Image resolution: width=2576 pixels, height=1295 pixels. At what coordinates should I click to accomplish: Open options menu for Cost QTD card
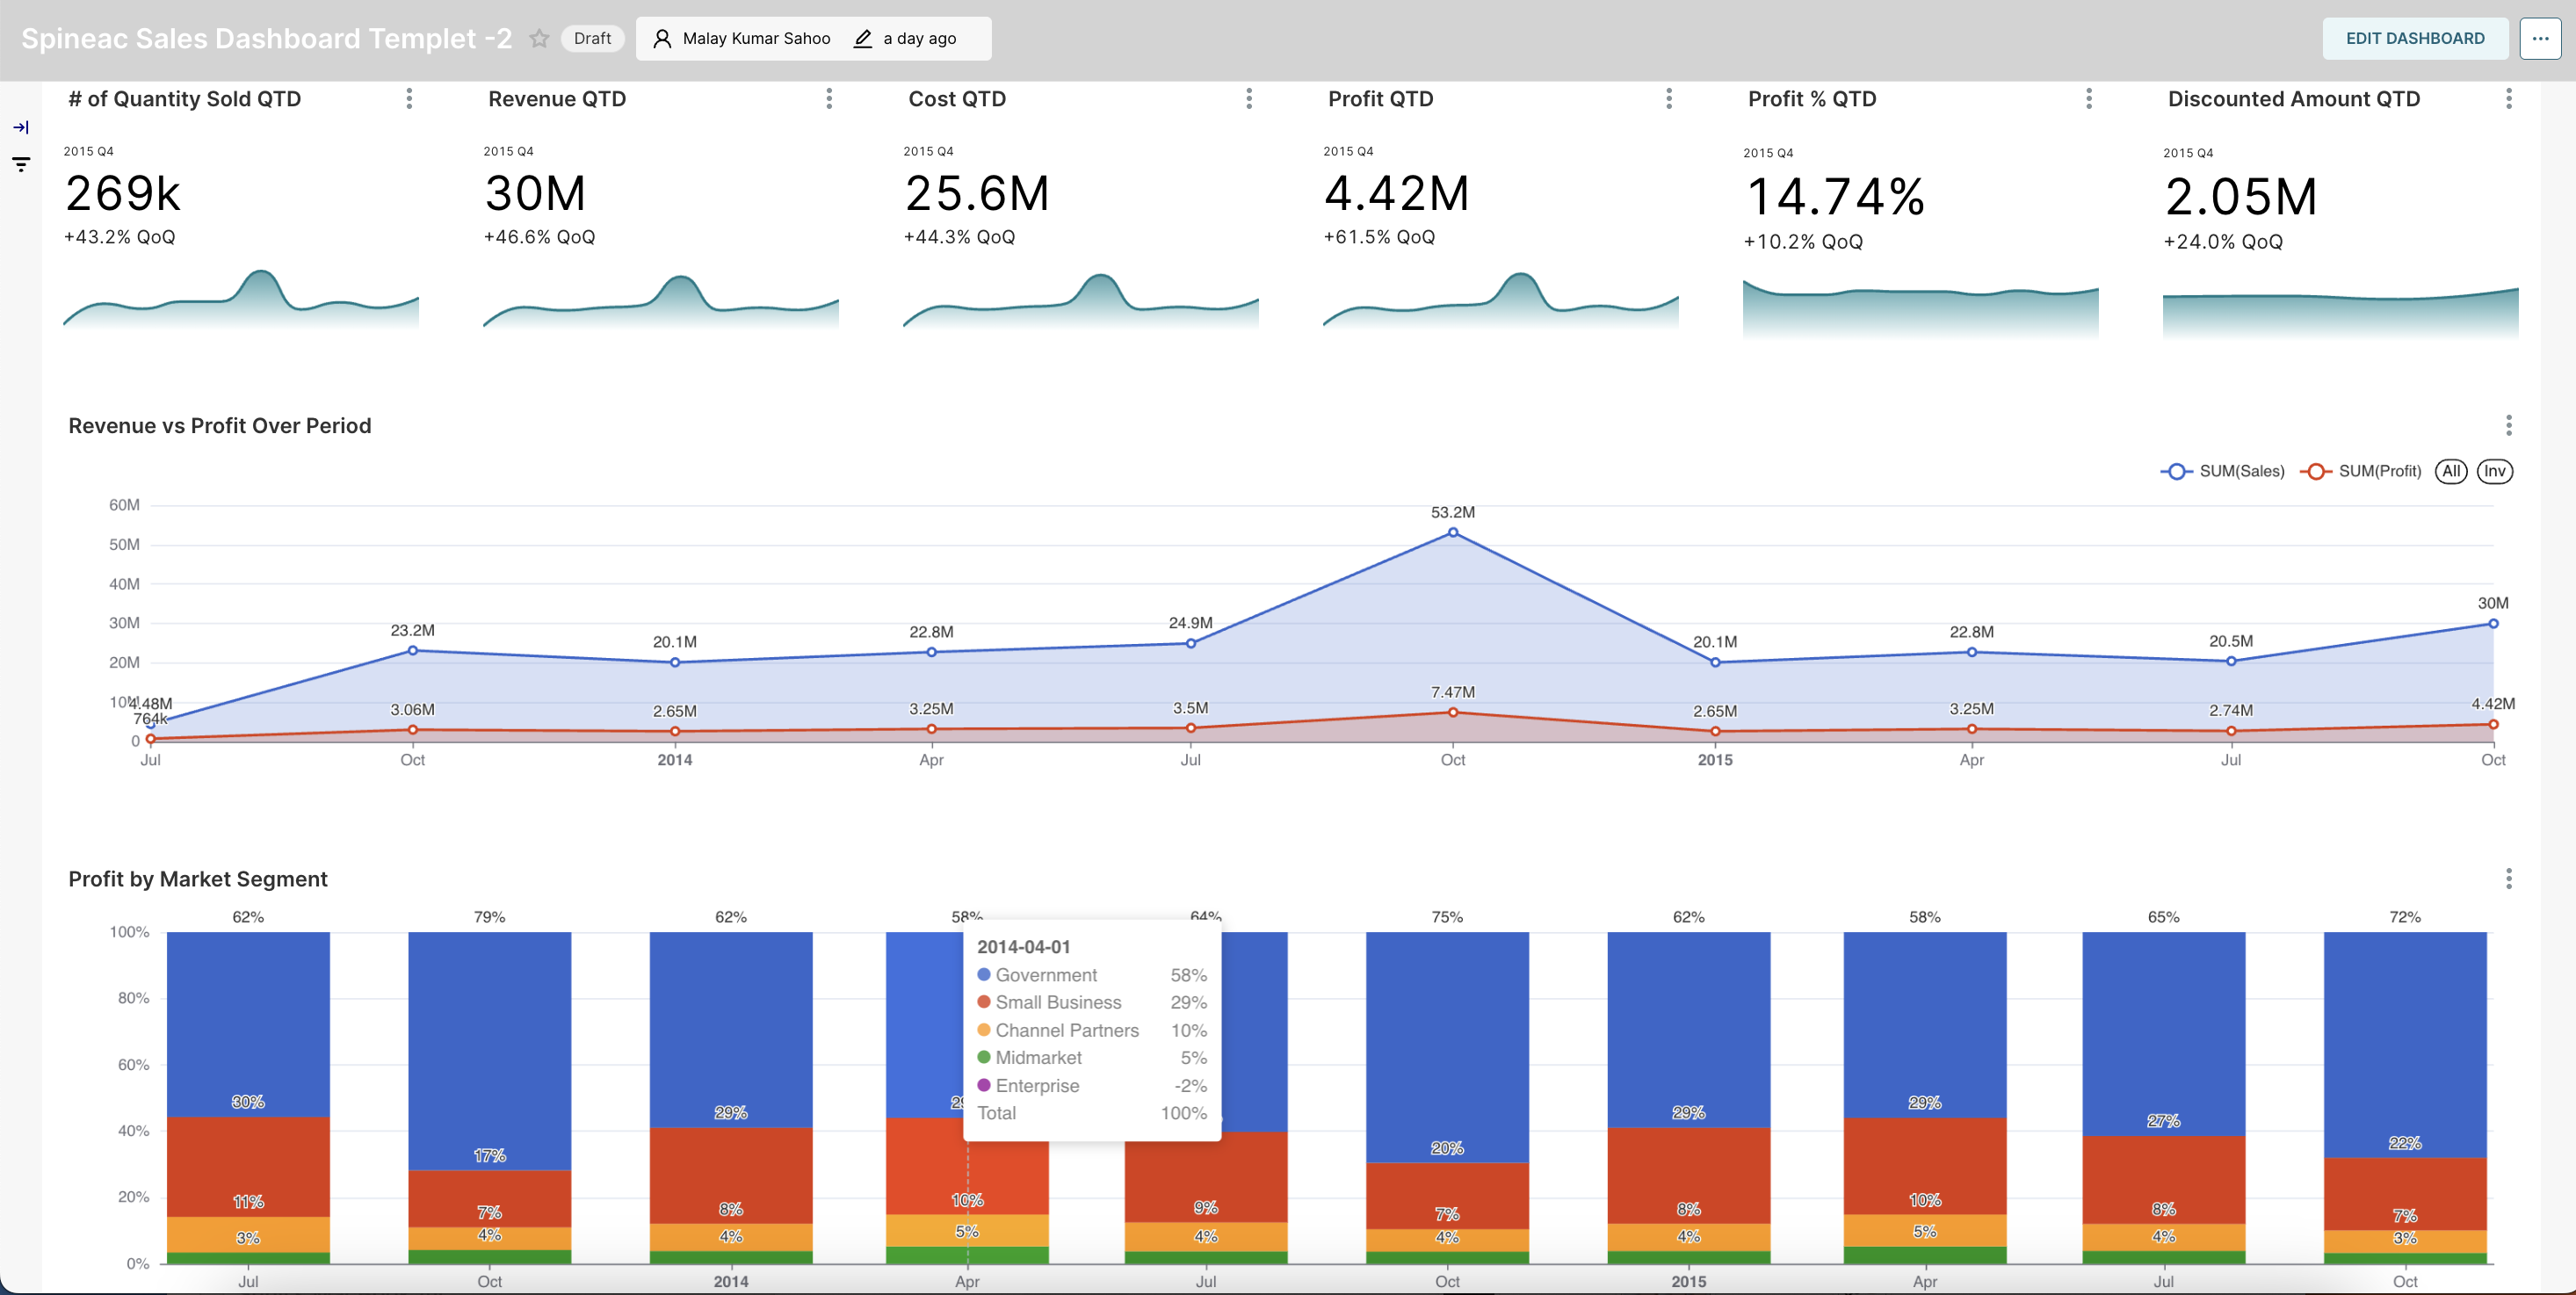pyautogui.click(x=1249, y=98)
